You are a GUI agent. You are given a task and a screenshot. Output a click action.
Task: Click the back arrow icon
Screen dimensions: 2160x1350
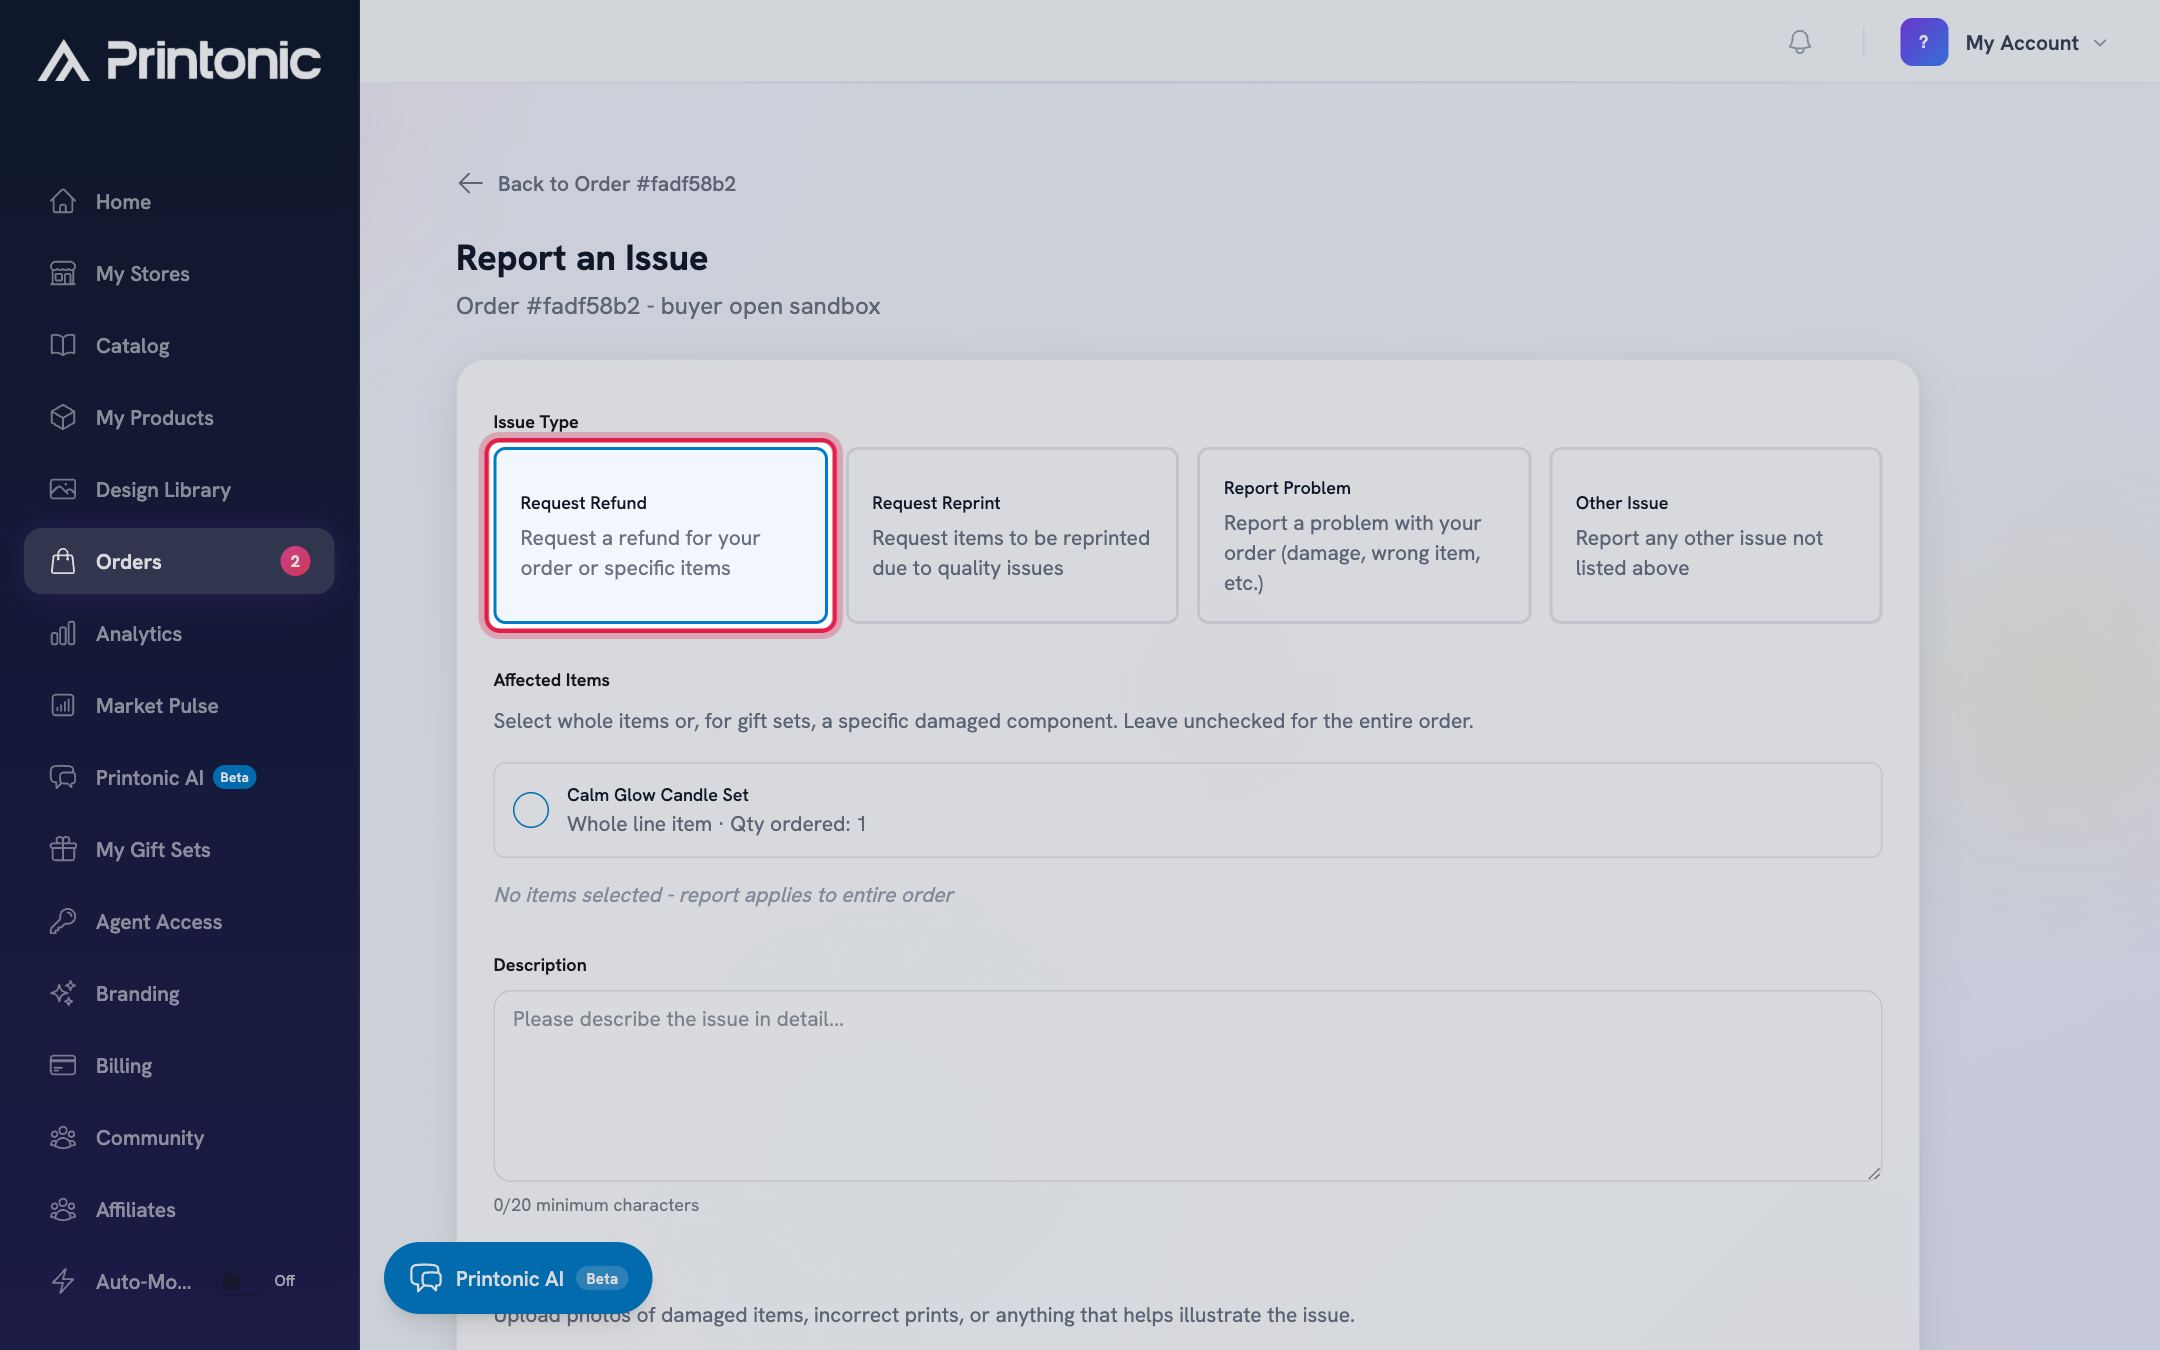pos(470,183)
